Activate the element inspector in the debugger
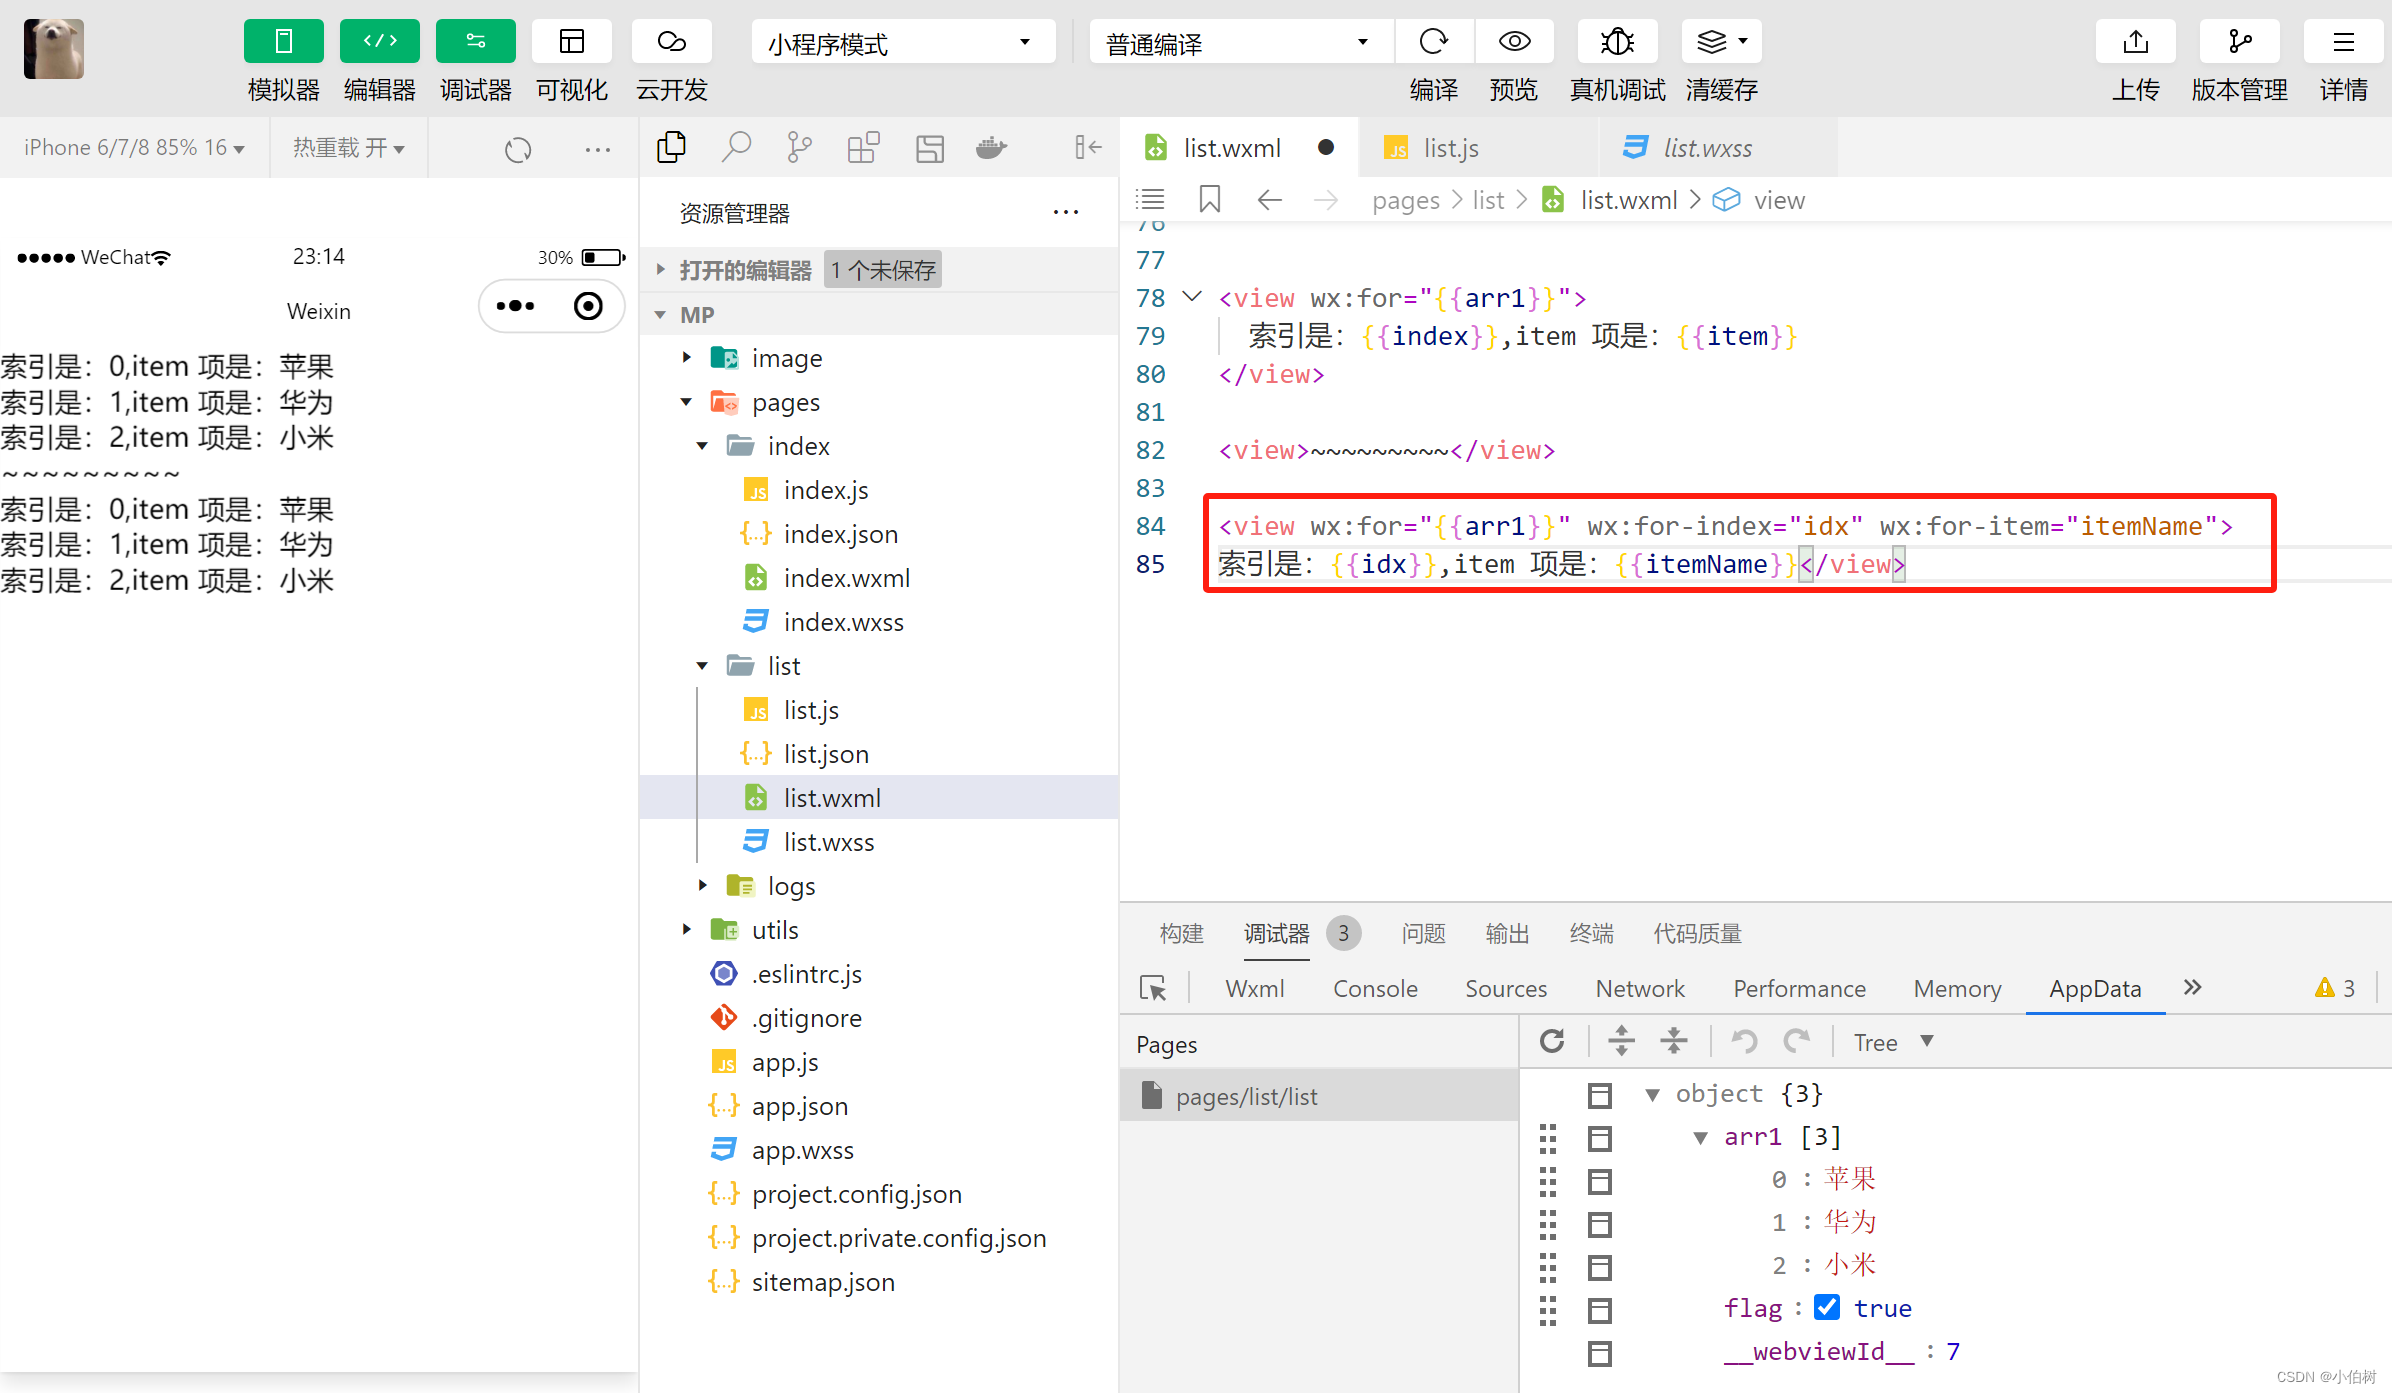Screen dimensions: 2392x1393 point(1155,988)
